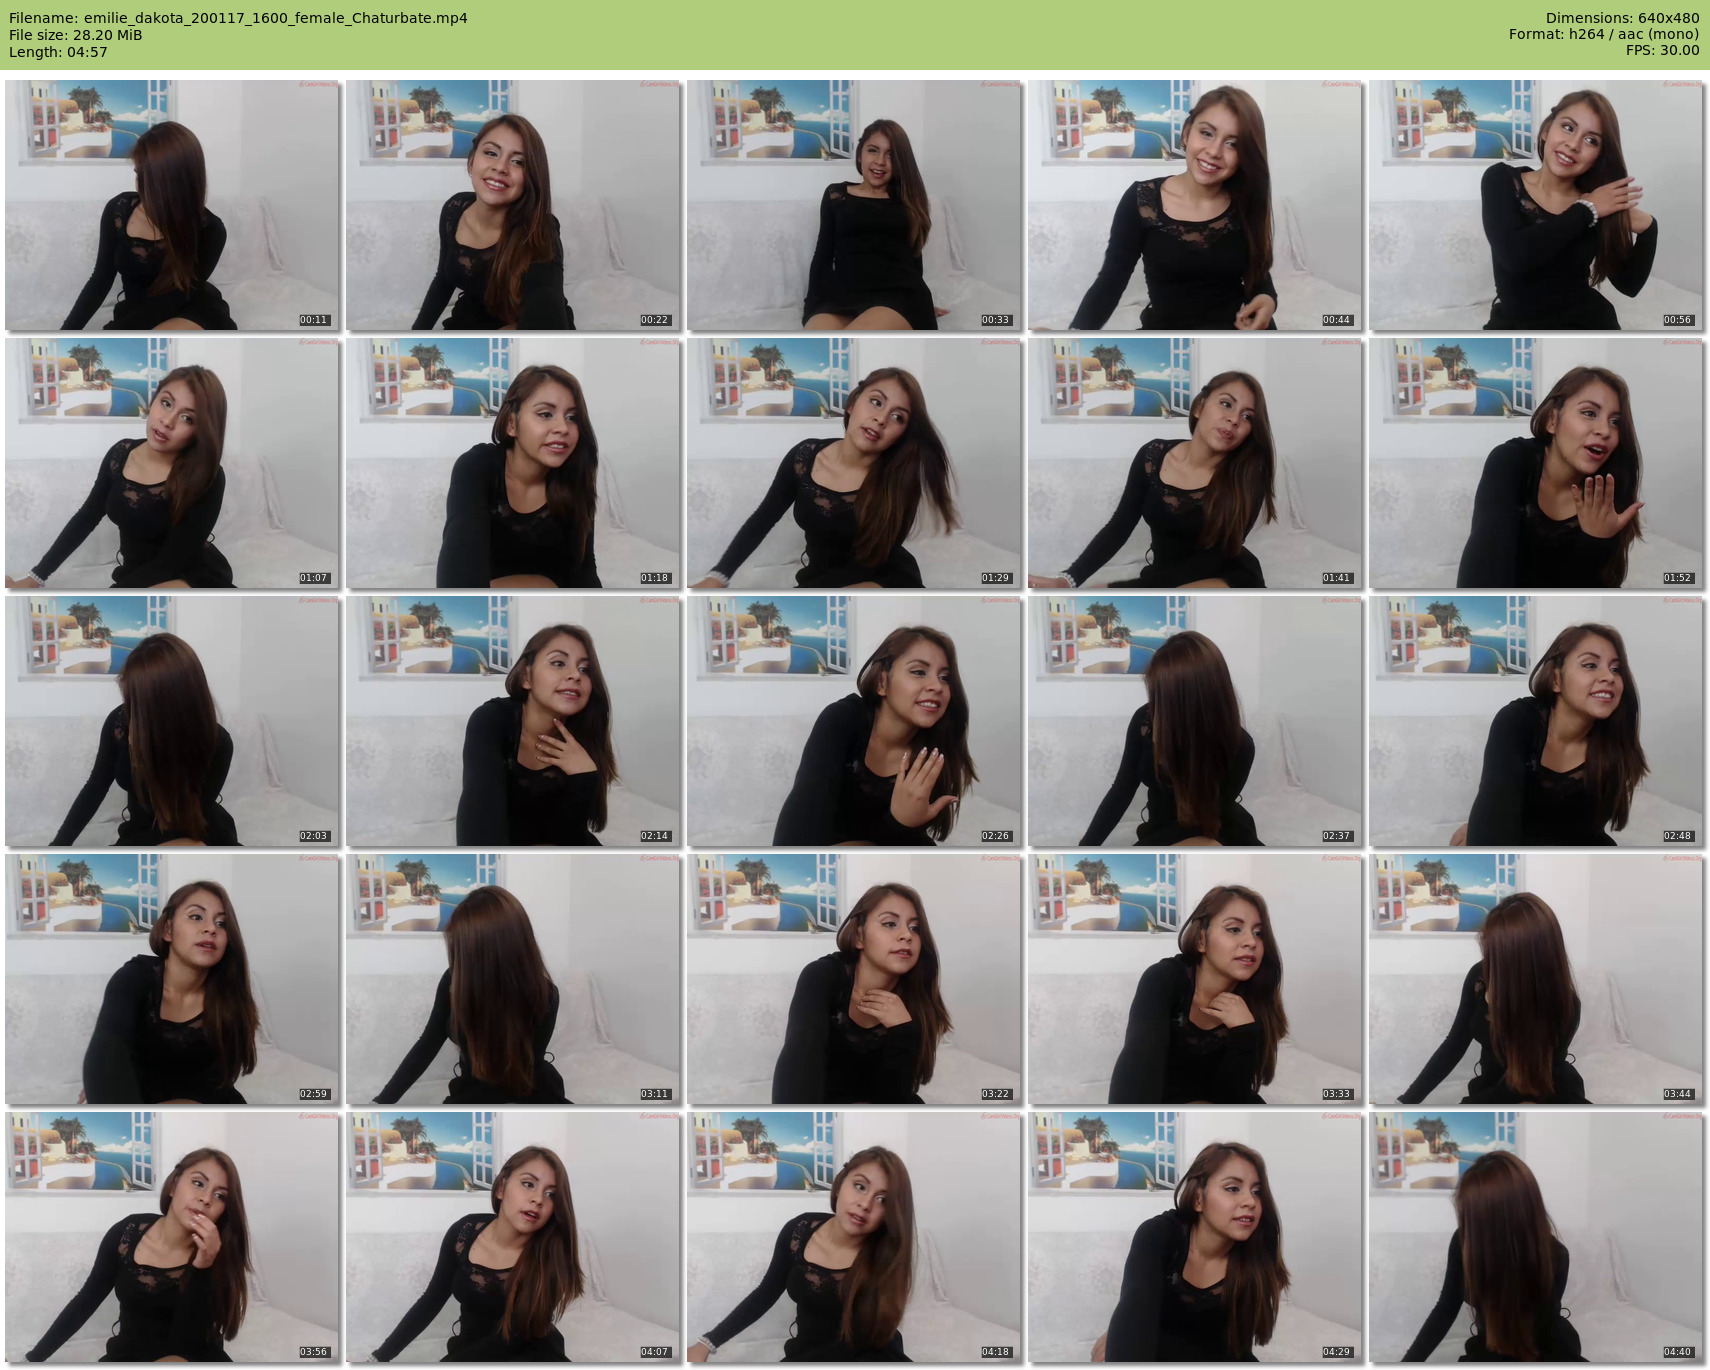Click the File size 28.20 MiB text

75,35
